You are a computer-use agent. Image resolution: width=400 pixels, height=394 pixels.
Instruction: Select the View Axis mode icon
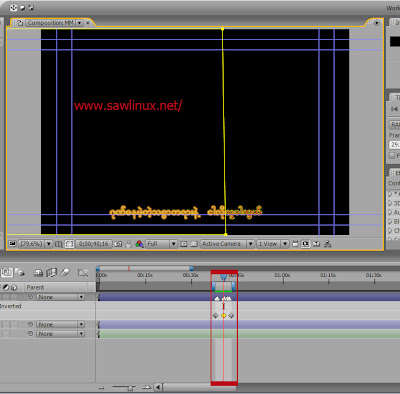tap(31, 7)
